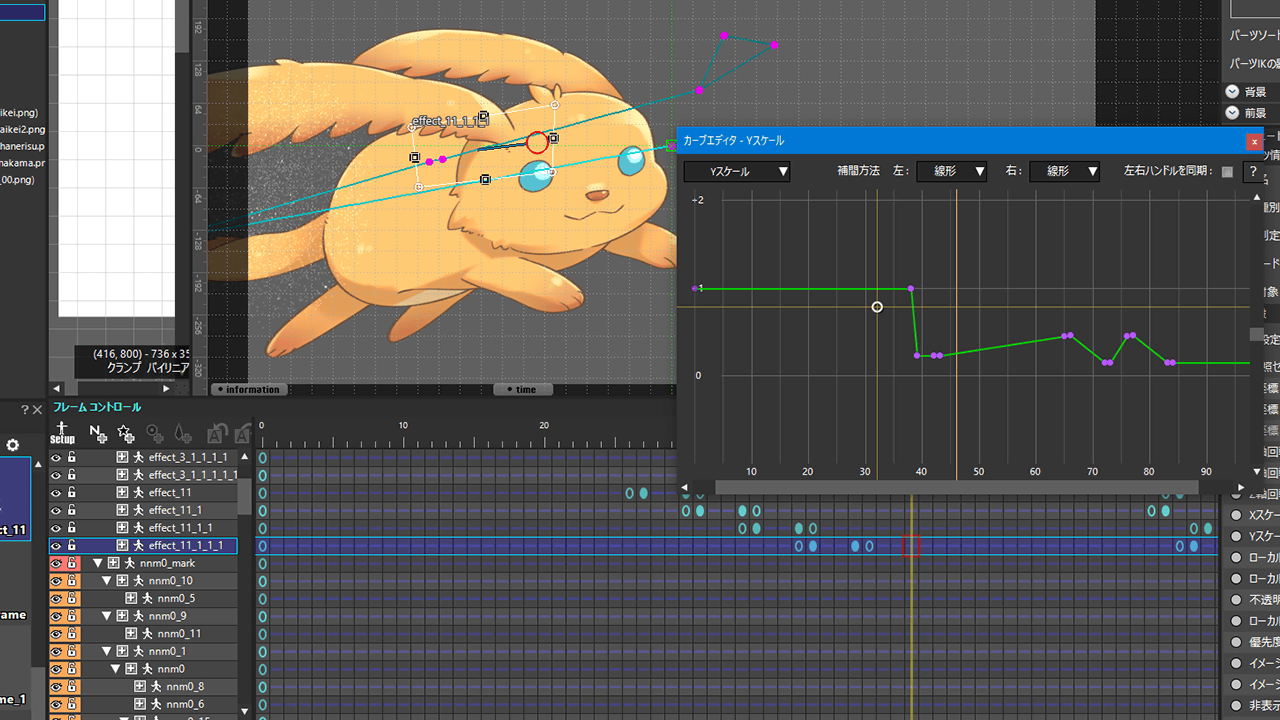
Task: Click the lock icon on effect_11 row
Action: (72, 493)
